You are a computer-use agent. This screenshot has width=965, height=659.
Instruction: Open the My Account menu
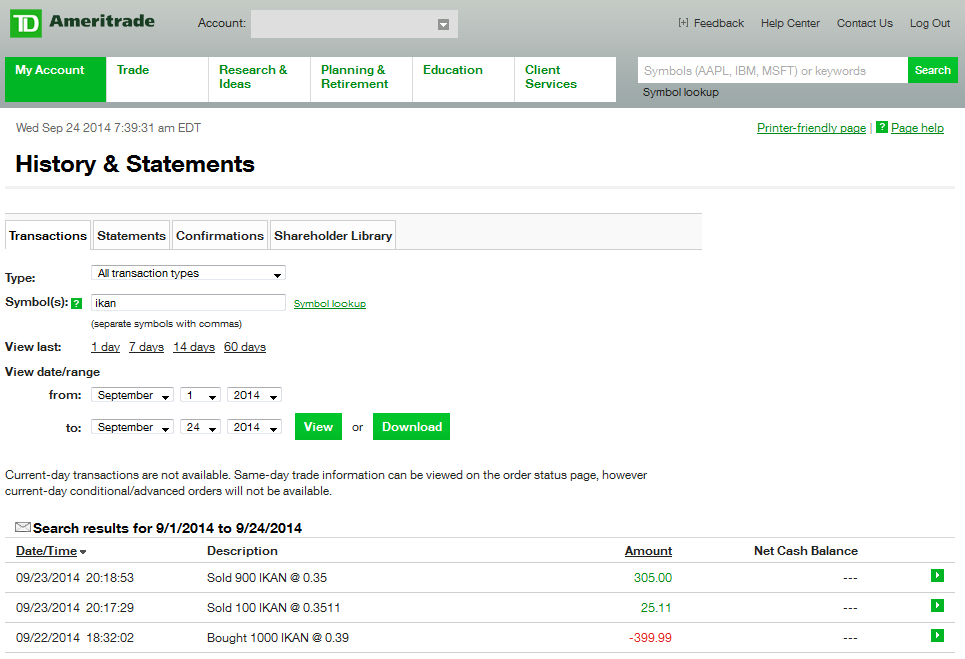click(55, 79)
